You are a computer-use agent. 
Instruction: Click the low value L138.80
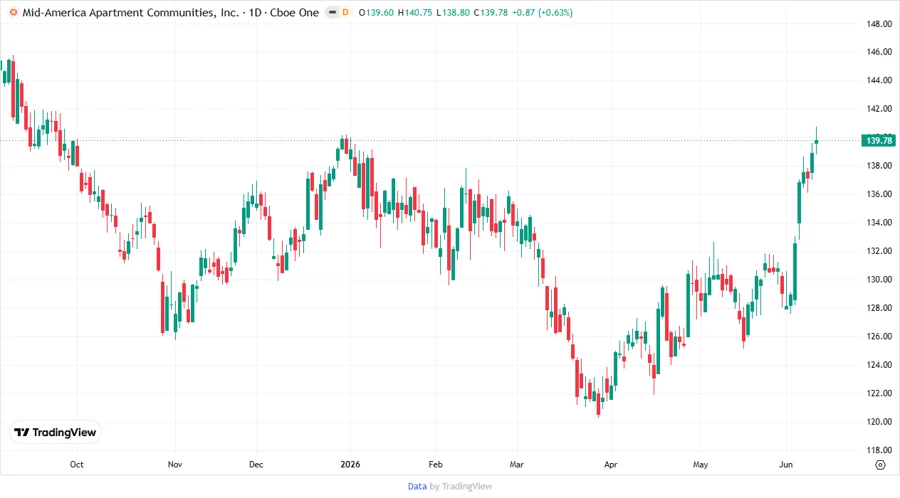453,13
